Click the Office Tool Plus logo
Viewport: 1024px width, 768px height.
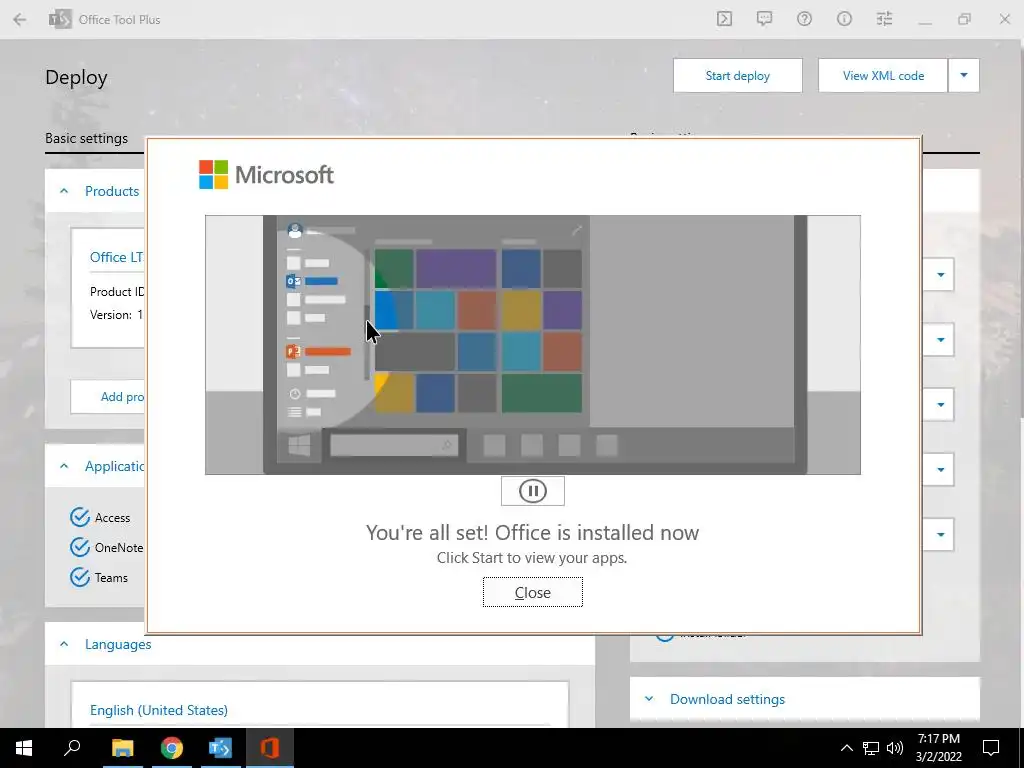click(60, 20)
